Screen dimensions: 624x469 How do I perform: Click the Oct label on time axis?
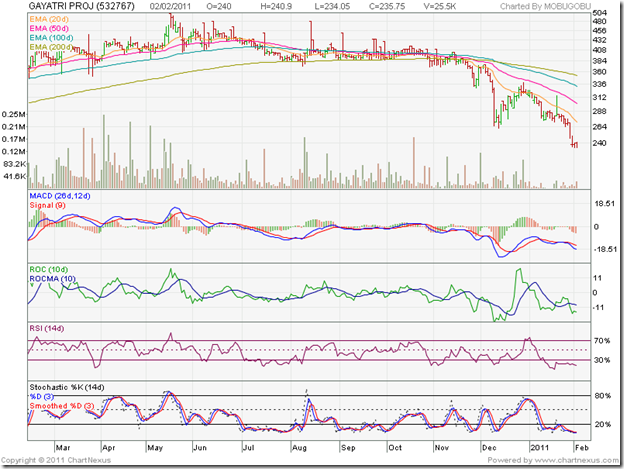[395, 448]
